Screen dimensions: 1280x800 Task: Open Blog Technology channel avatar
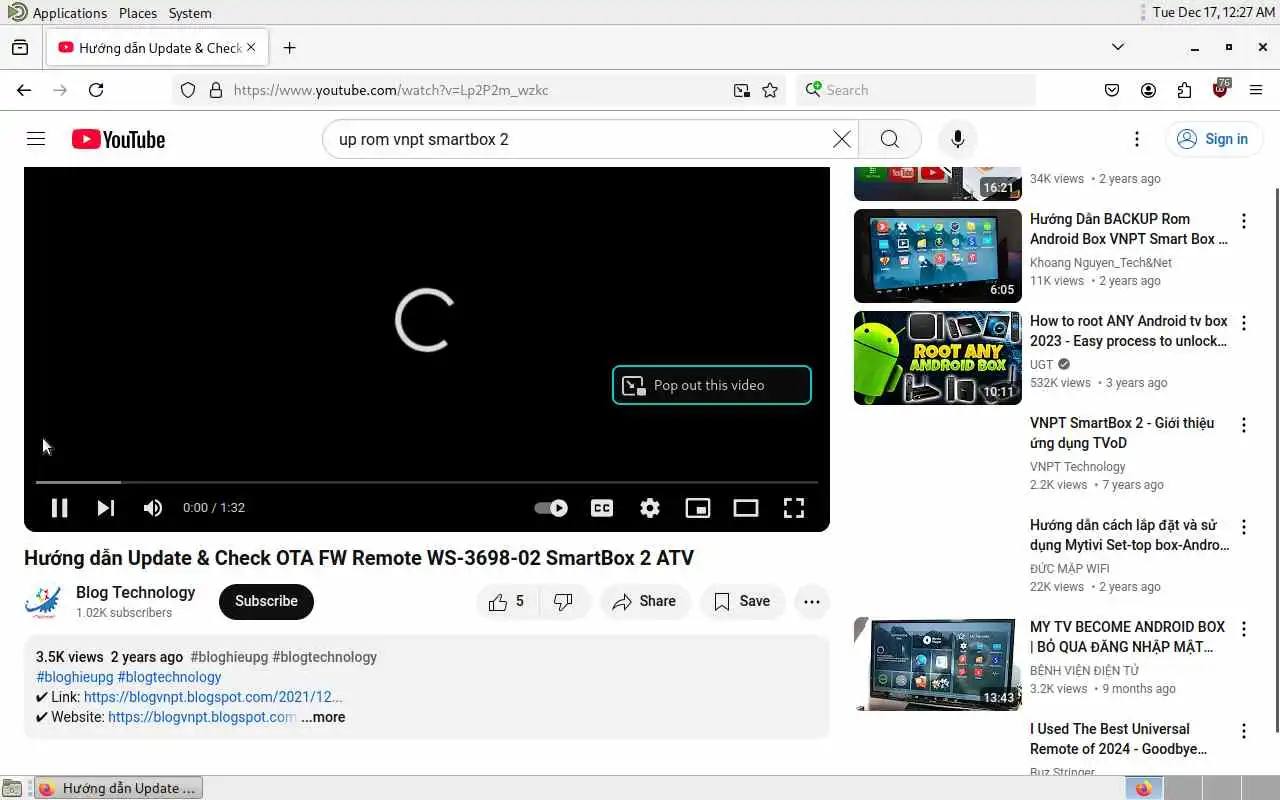pos(44,601)
